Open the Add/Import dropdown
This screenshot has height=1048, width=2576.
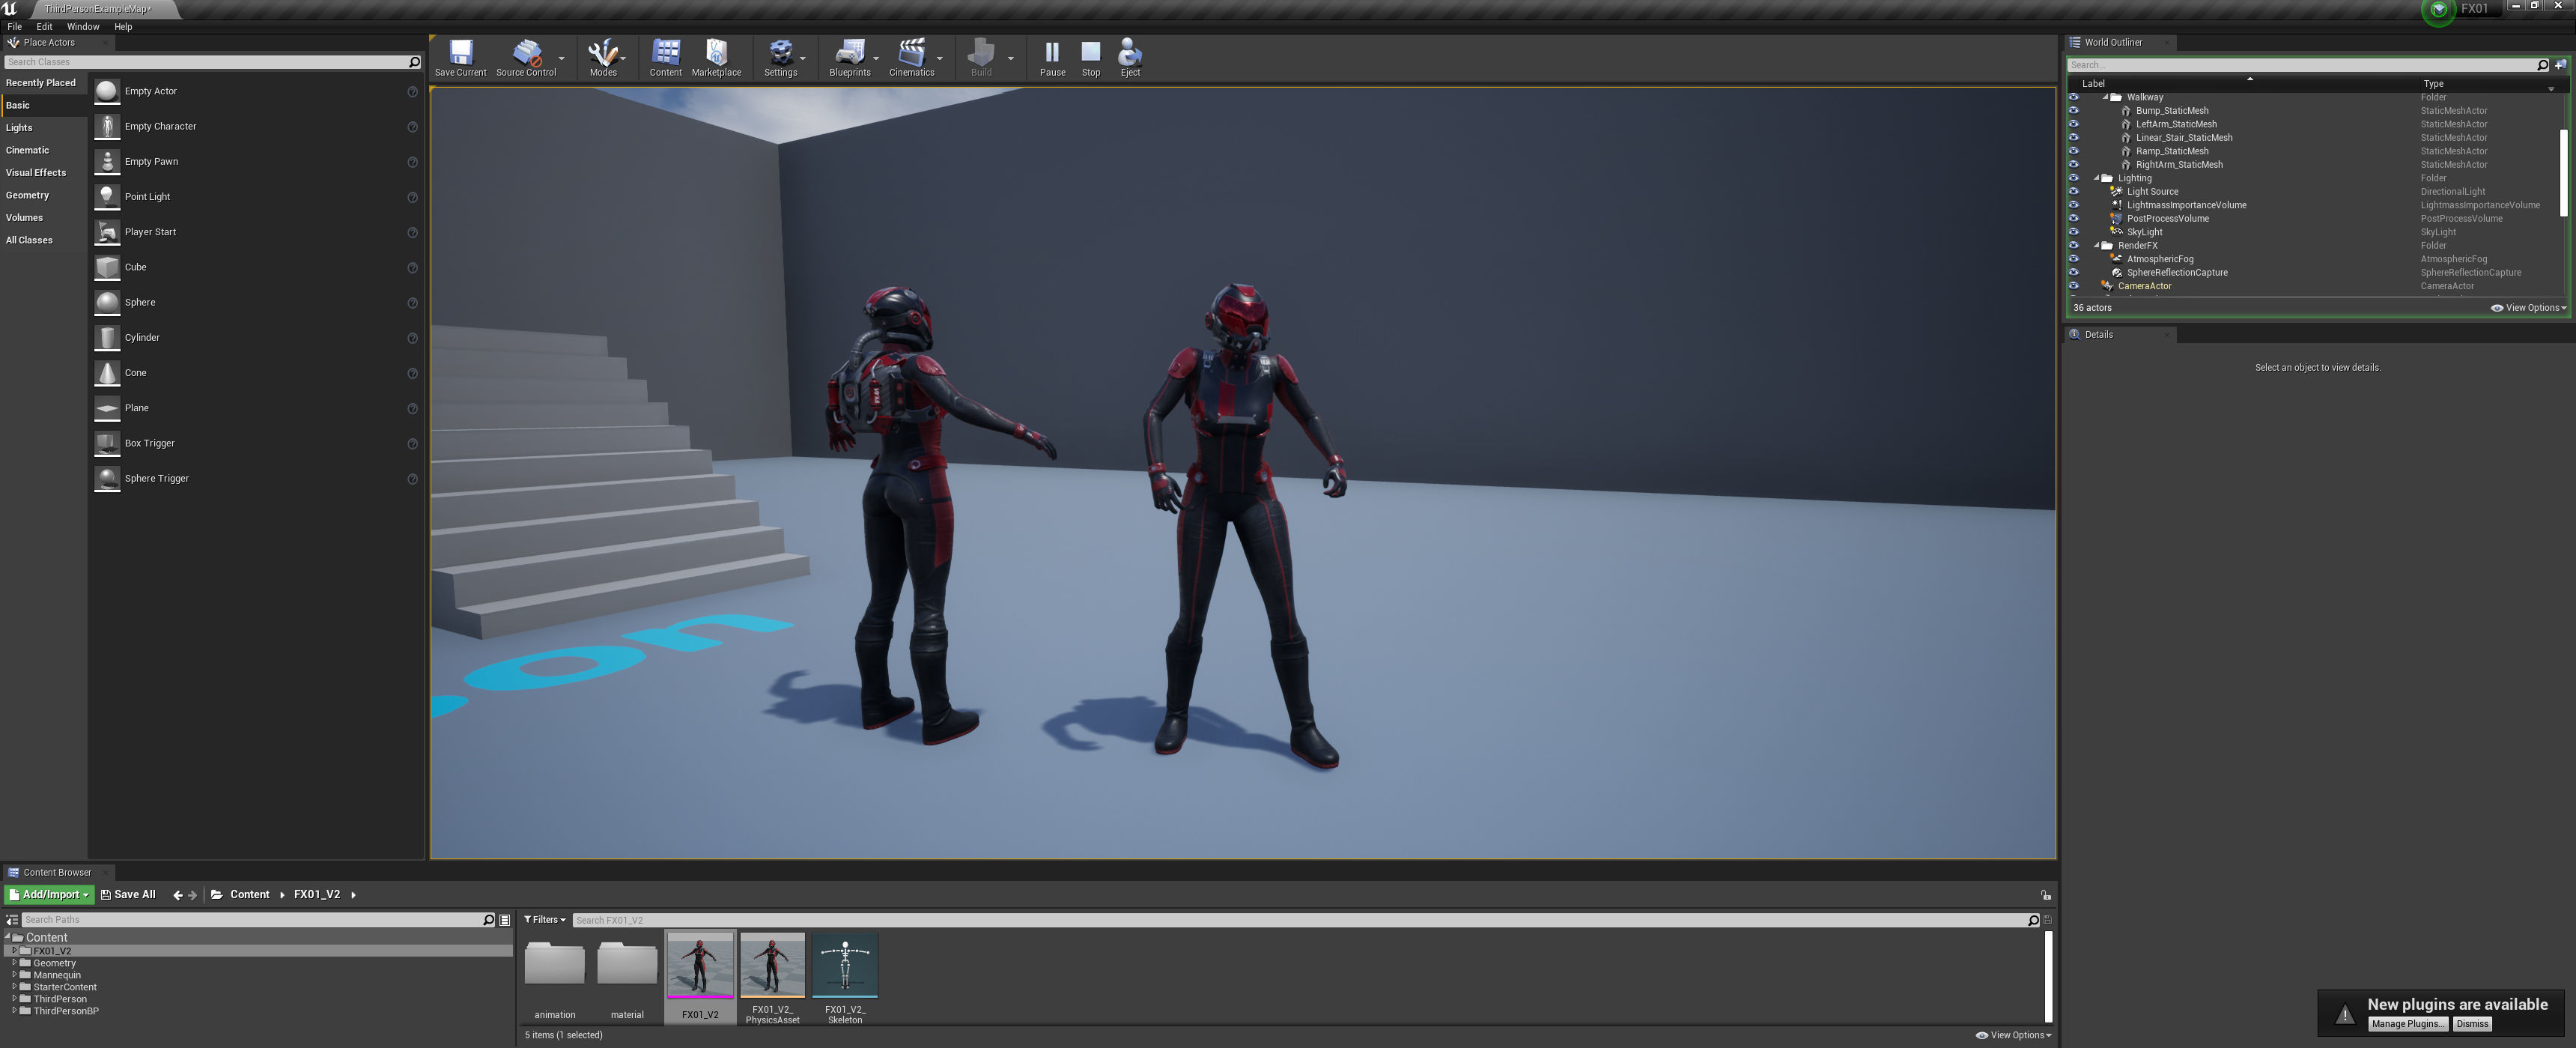(x=49, y=895)
